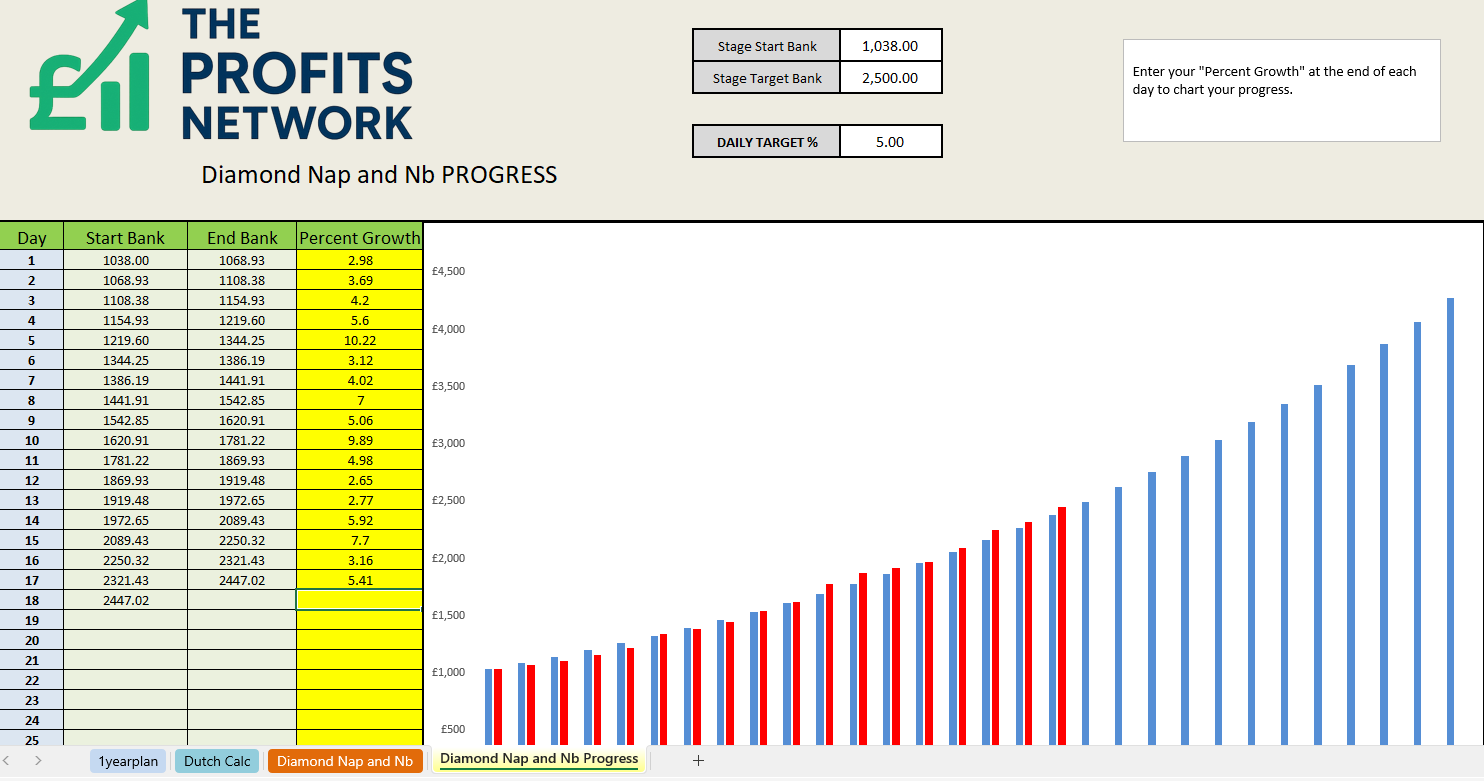This screenshot has width=1484, height=781.
Task: Click the Percent Growth column header
Action: coord(359,238)
